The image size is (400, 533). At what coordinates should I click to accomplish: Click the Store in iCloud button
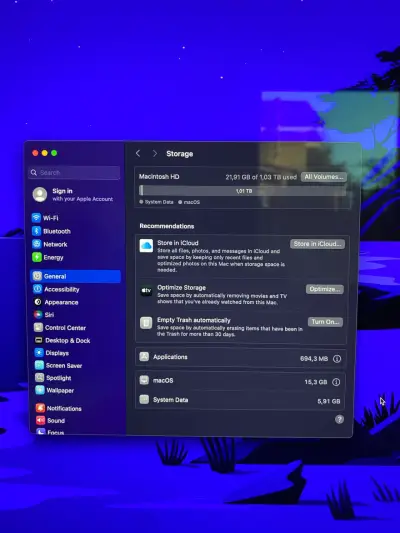[x=317, y=244]
